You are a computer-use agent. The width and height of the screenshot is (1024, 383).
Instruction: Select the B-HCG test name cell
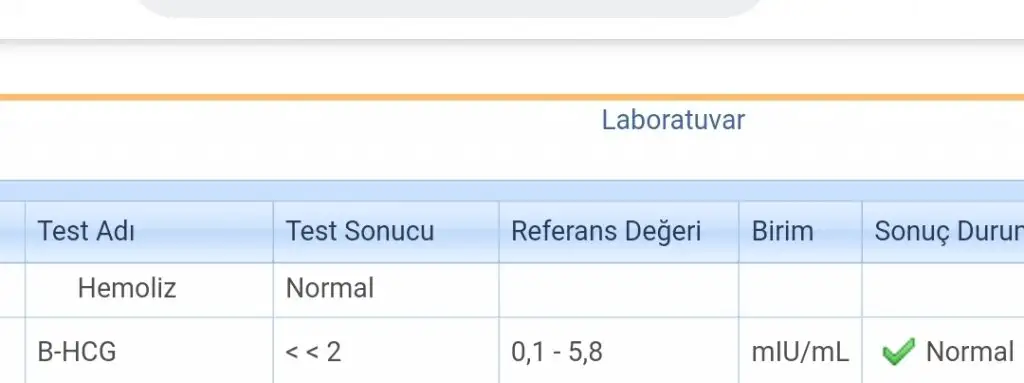coord(150,351)
